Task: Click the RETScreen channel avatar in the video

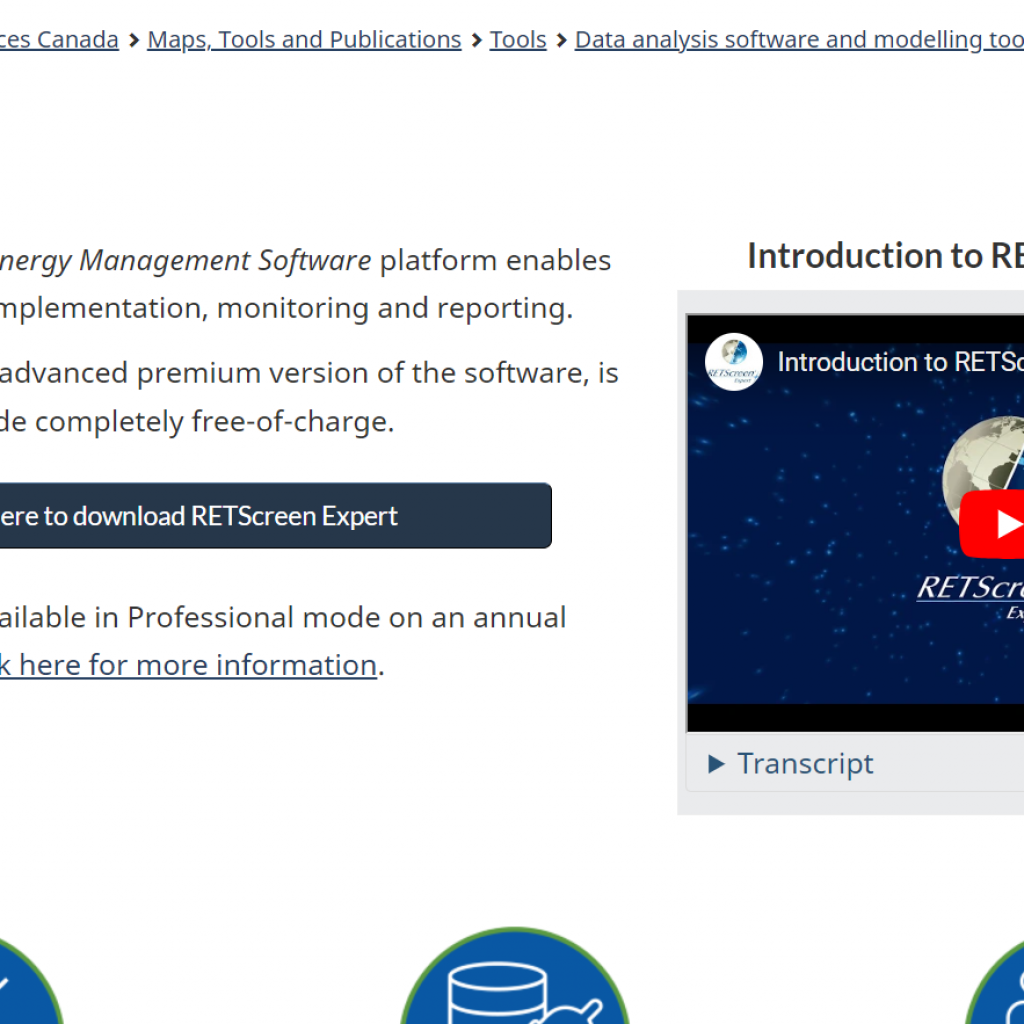Action: pyautogui.click(x=733, y=362)
